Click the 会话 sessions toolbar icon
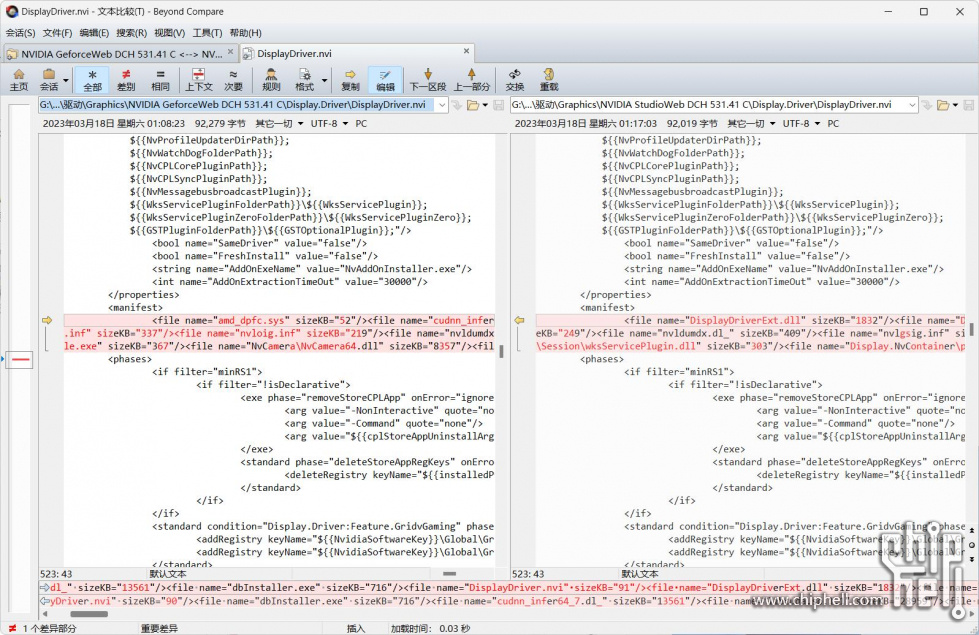Image resolution: width=979 pixels, height=635 pixels. pyautogui.click(x=49, y=80)
